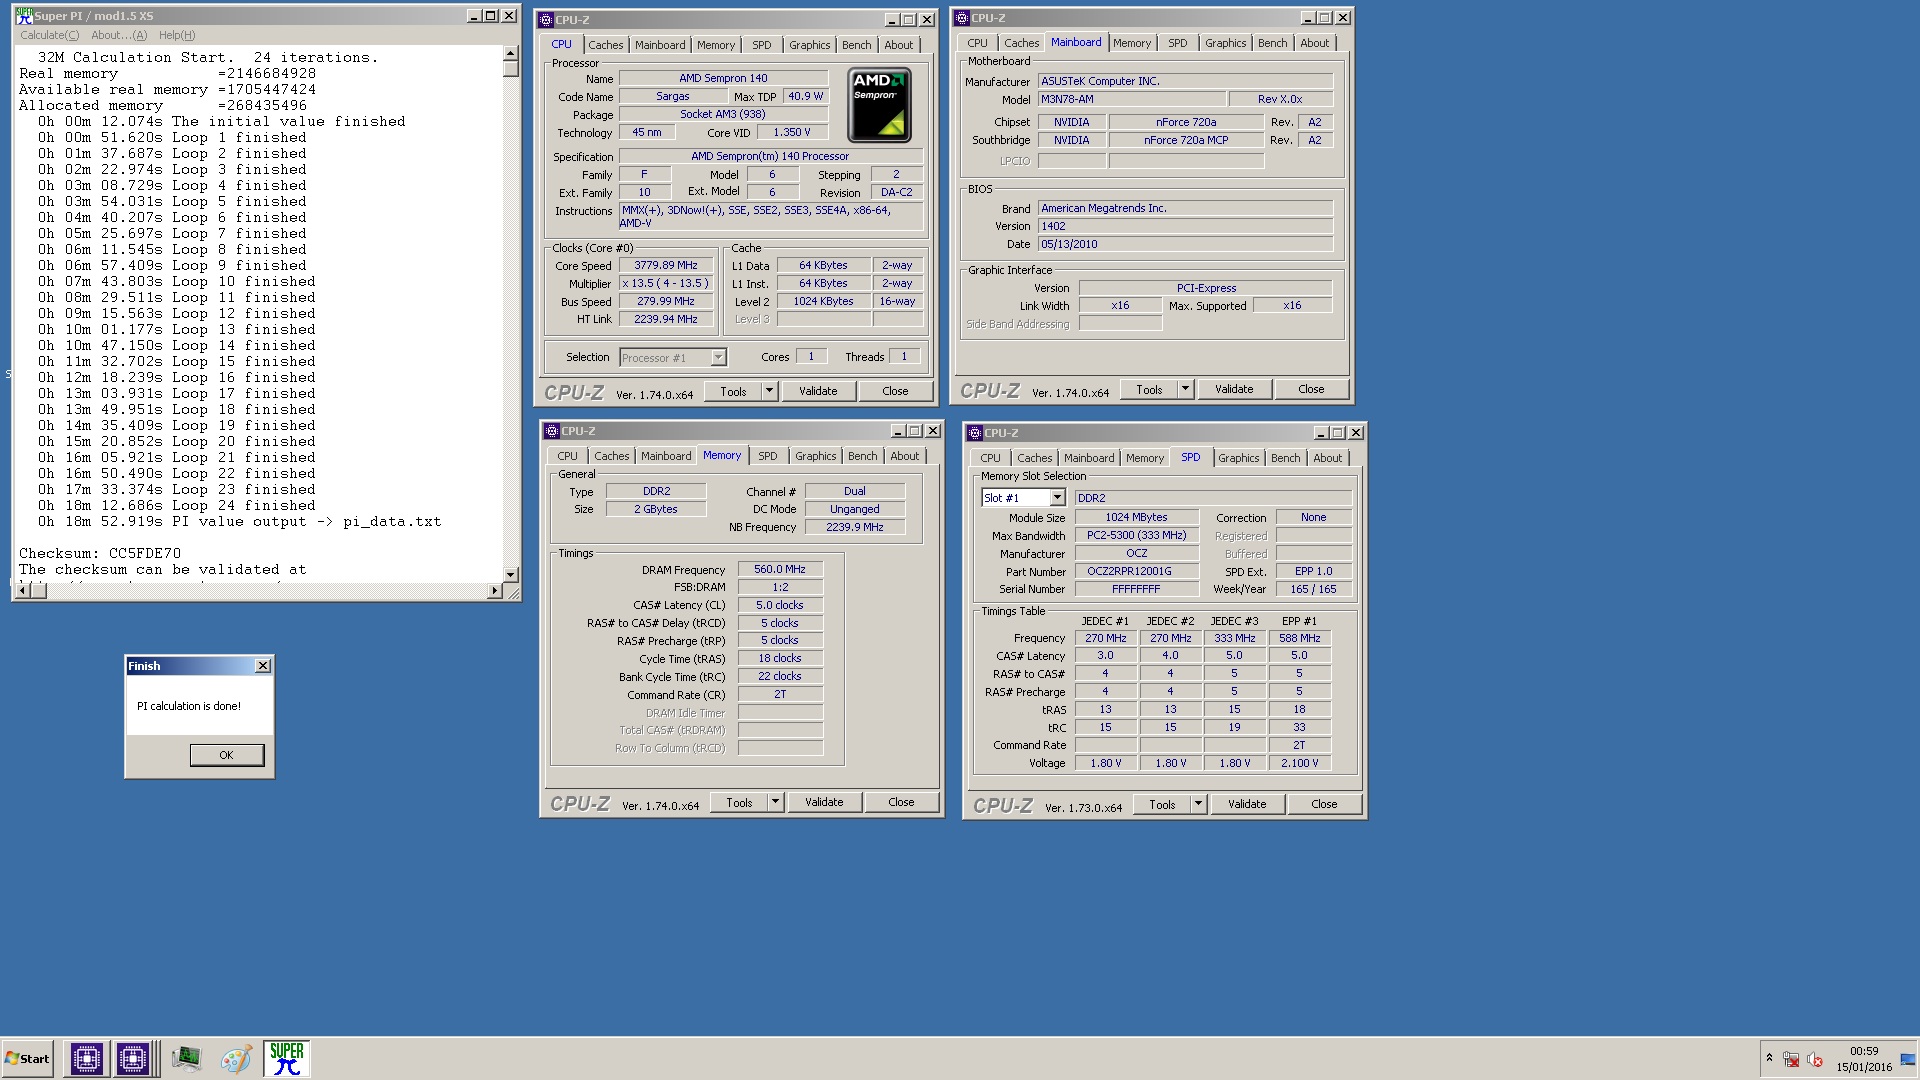Click Super PI vertical scrollbar down arrow
This screenshot has height=1080, width=1920.
(511, 574)
